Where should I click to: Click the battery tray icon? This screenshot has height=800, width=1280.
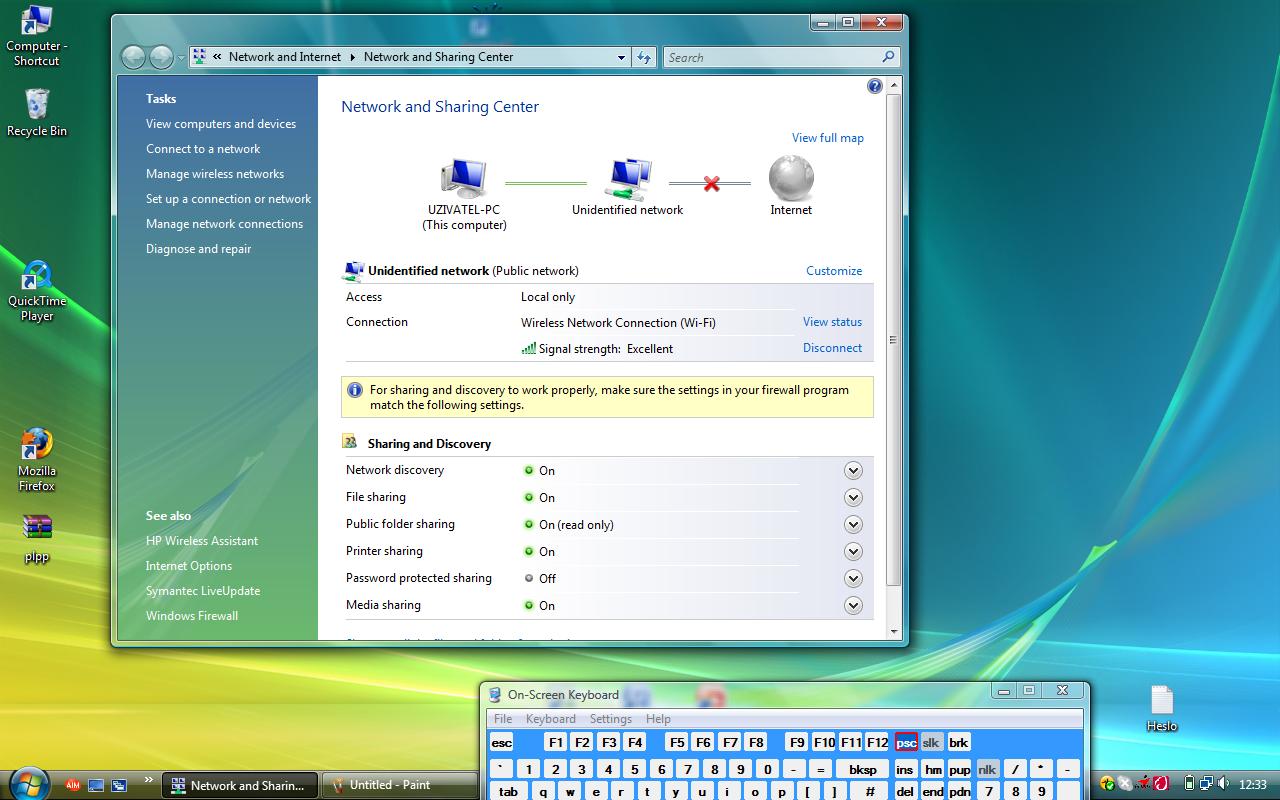point(1189,784)
